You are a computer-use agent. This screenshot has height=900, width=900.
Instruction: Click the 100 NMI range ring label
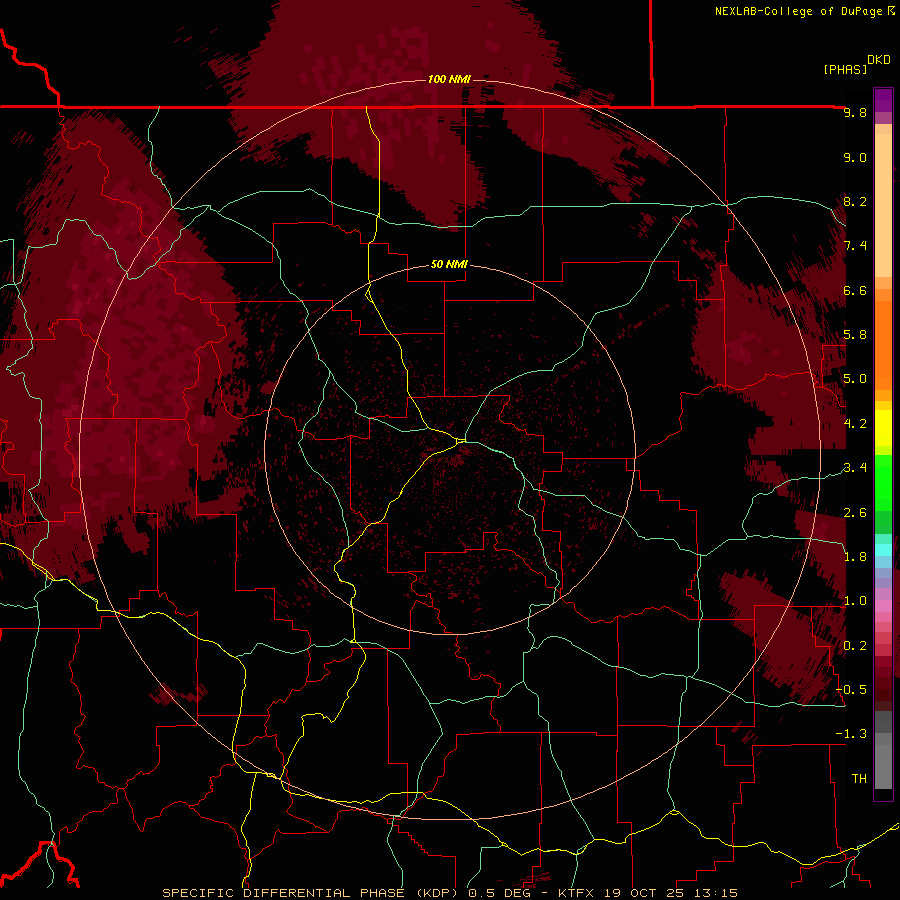pos(449,79)
